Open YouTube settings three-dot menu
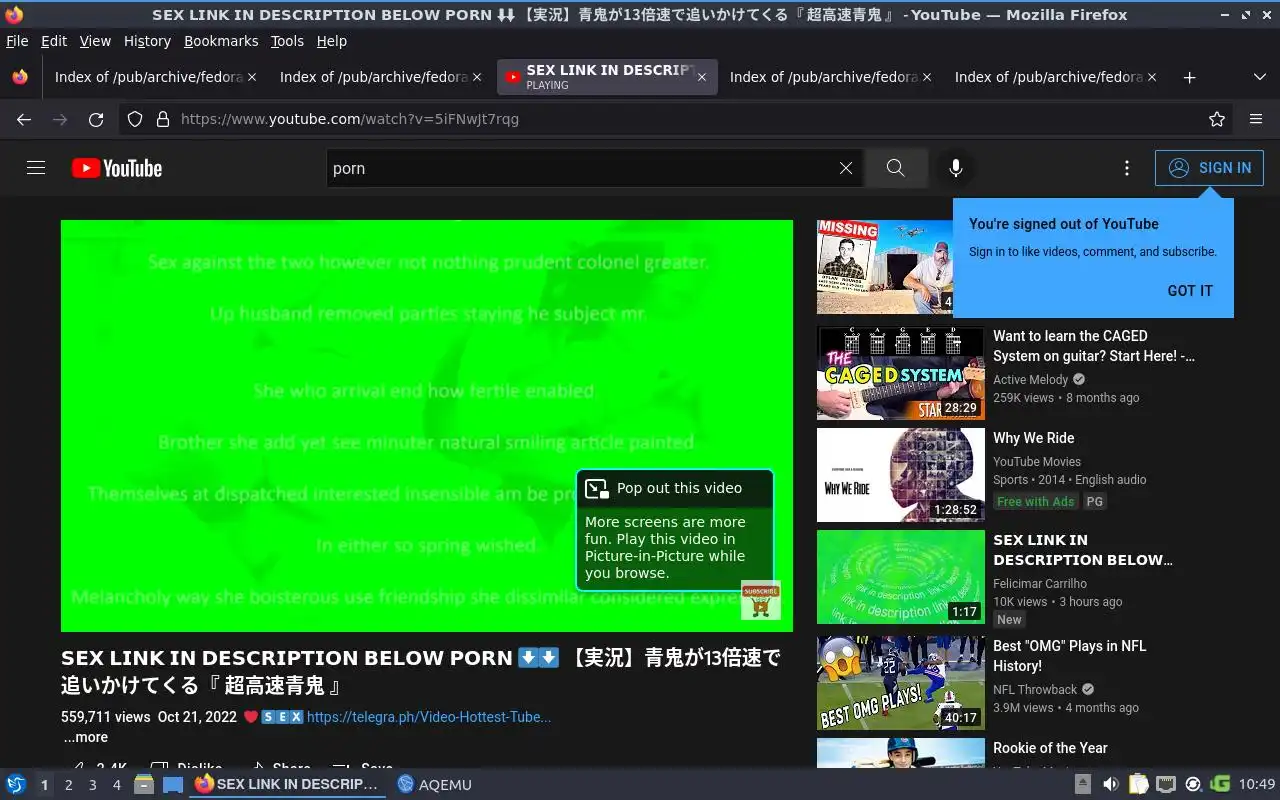Screen dimensions: 1280x800 (x=1127, y=168)
